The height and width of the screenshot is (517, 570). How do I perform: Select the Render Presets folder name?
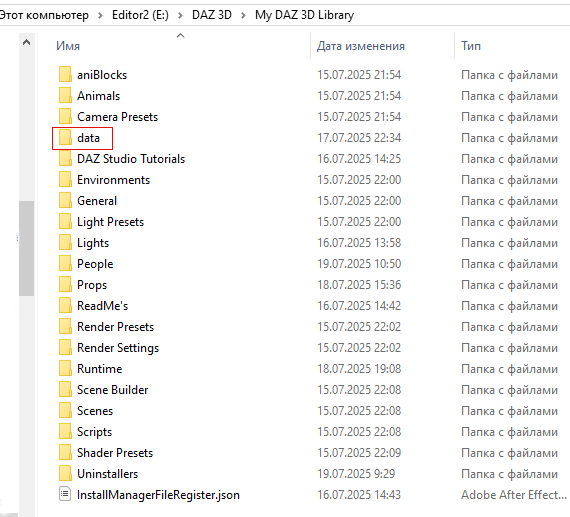(x=116, y=327)
